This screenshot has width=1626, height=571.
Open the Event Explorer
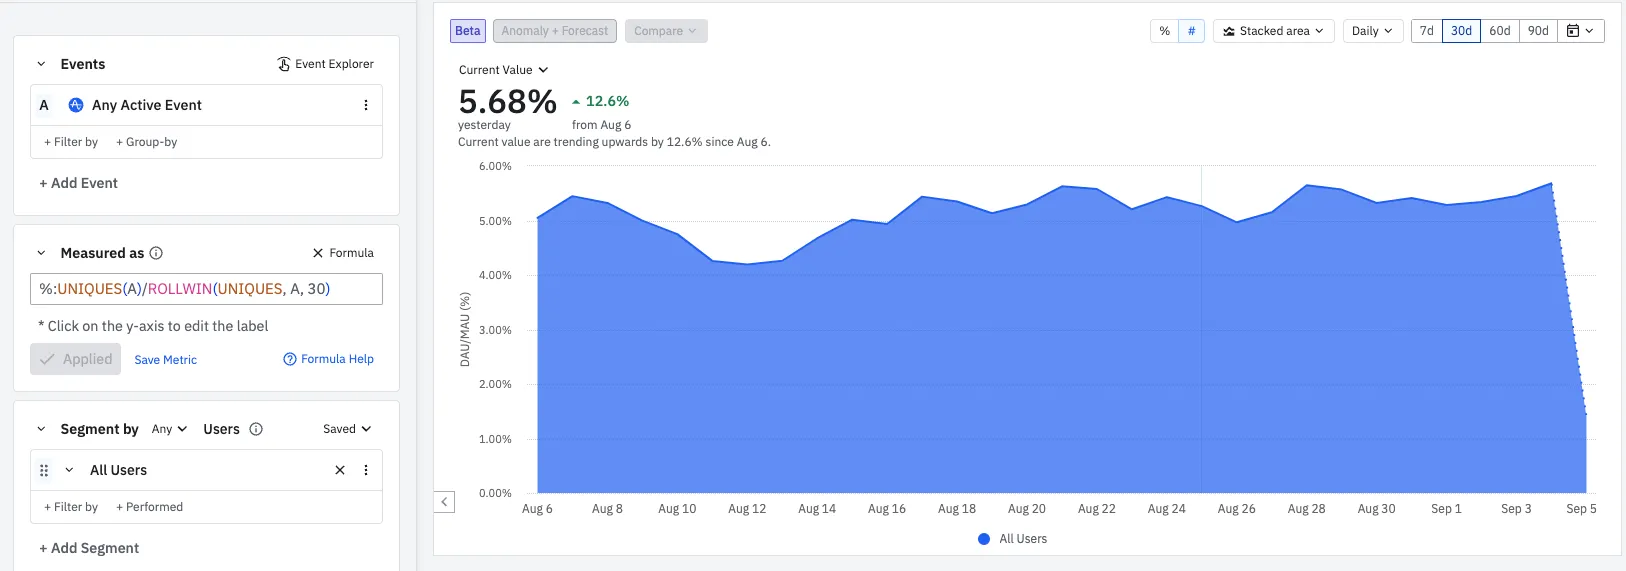[325, 64]
